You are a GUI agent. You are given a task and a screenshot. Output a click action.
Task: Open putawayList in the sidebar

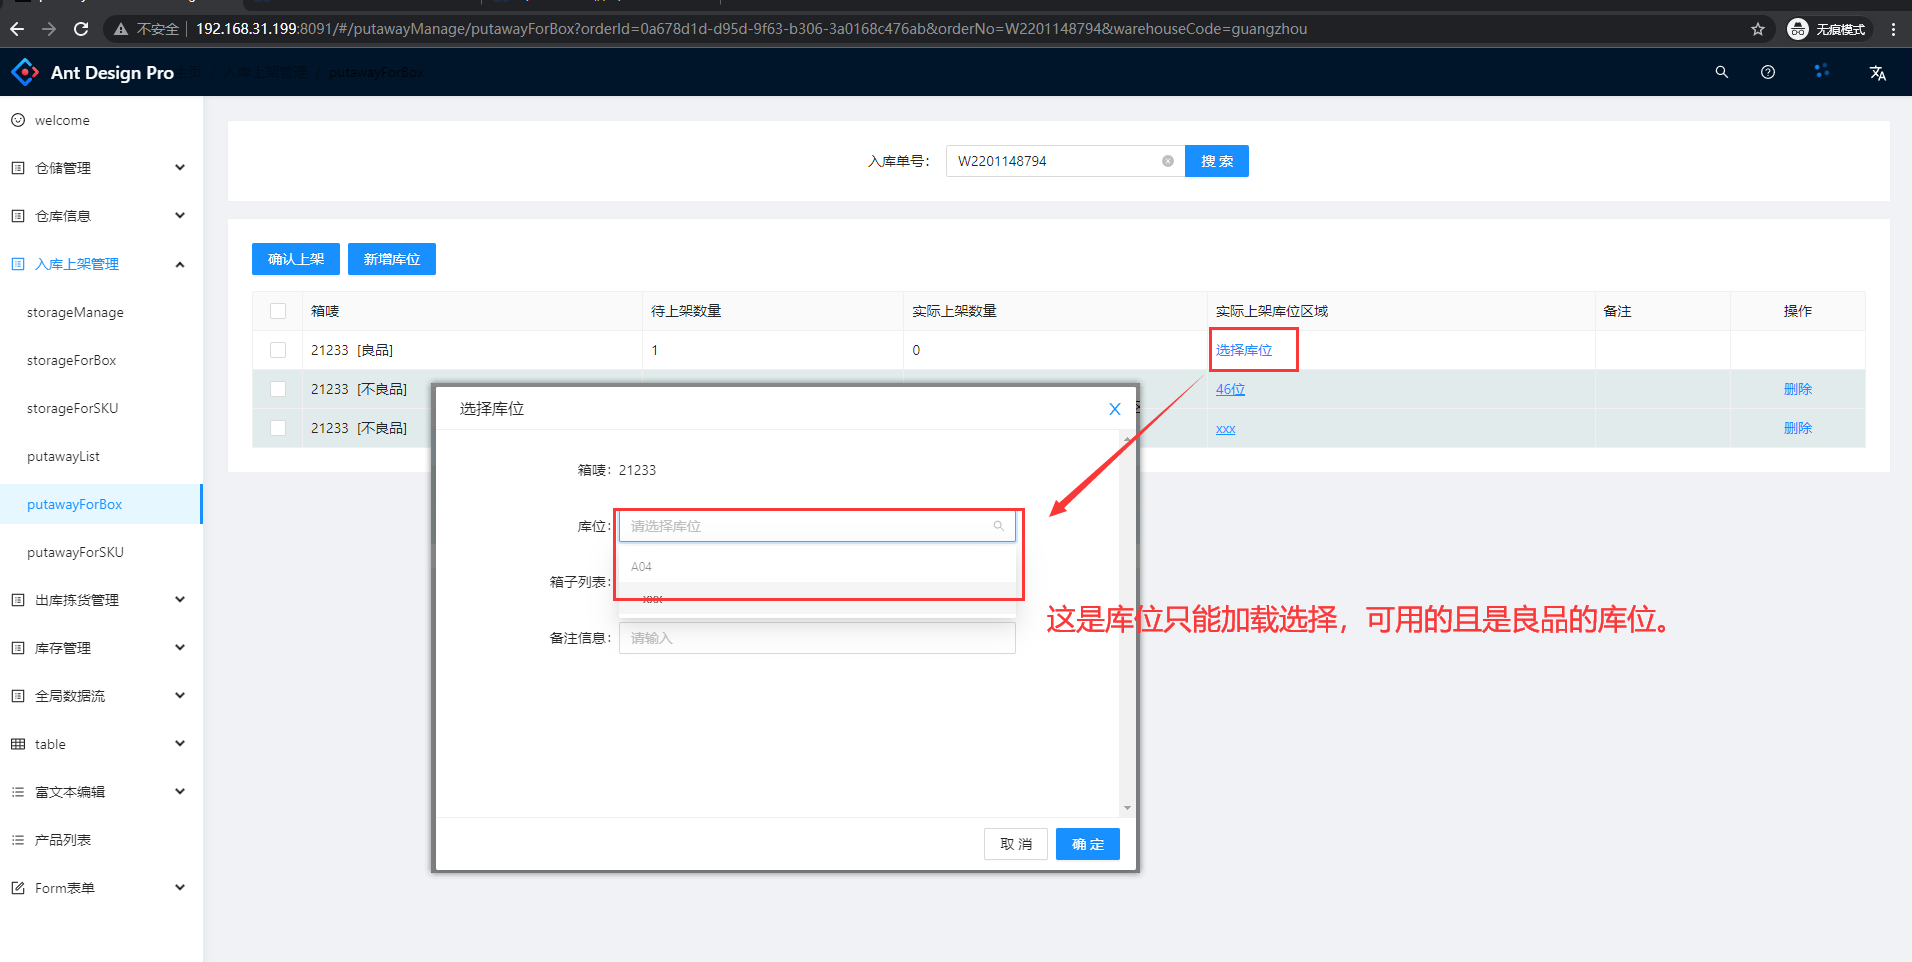[x=63, y=456]
